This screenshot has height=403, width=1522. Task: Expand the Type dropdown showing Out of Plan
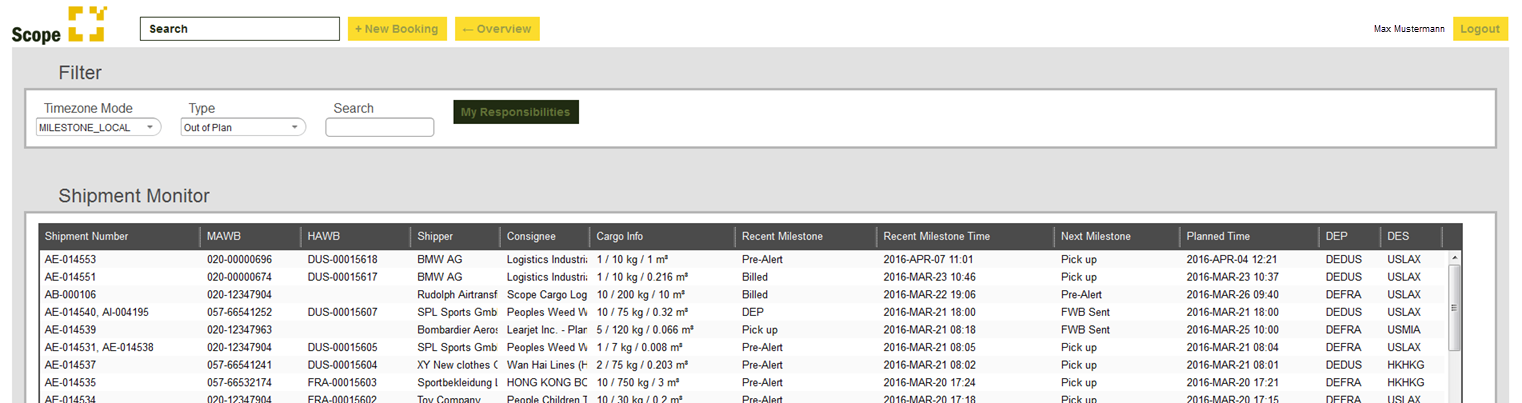[x=243, y=127]
